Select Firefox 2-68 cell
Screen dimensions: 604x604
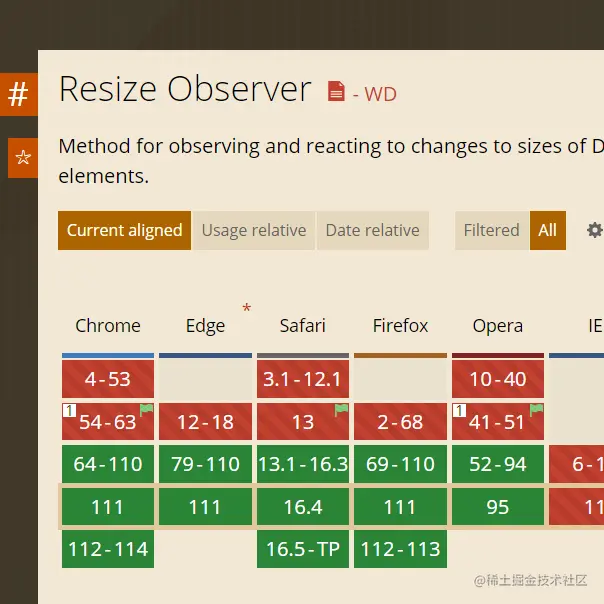400,422
